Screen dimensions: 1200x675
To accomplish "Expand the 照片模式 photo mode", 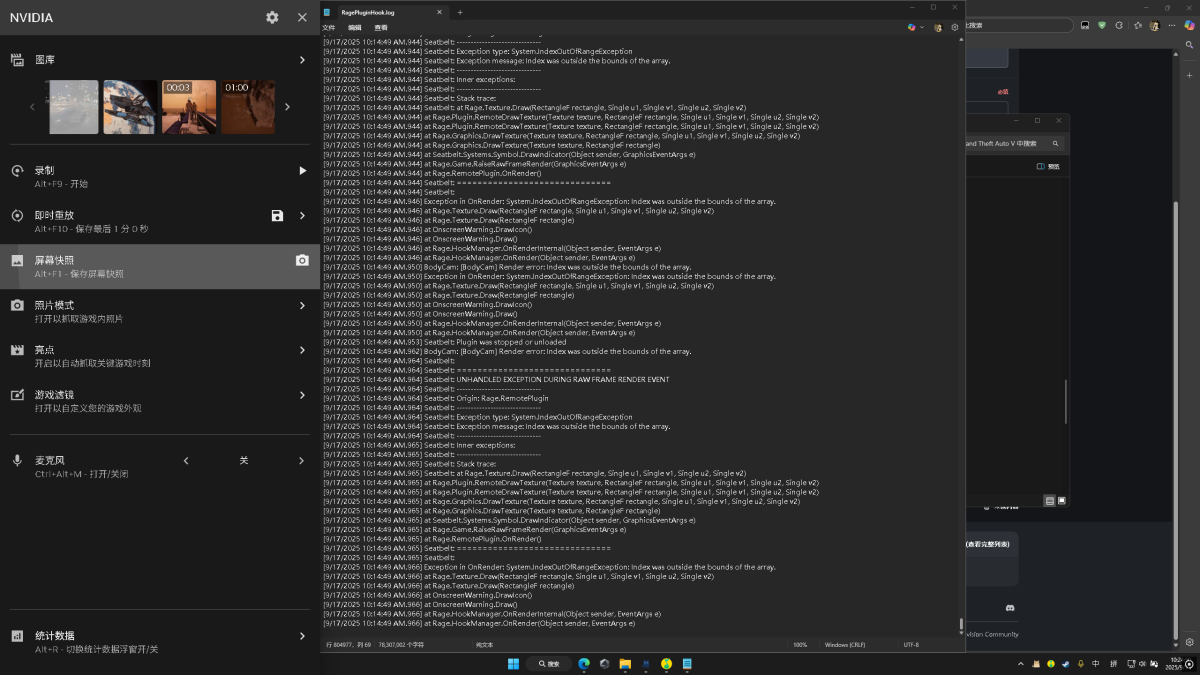I will coord(302,305).
